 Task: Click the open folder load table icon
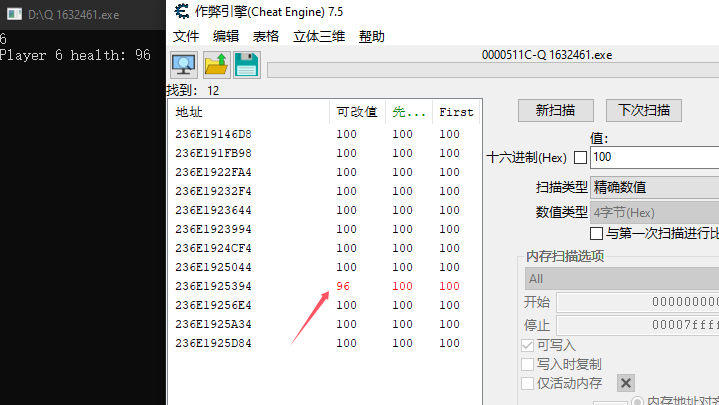point(216,65)
